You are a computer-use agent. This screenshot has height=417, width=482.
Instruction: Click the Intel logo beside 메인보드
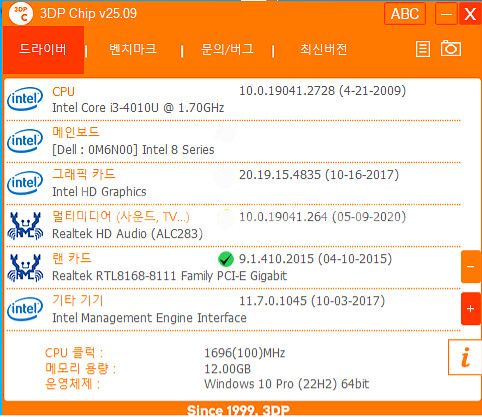point(25,141)
